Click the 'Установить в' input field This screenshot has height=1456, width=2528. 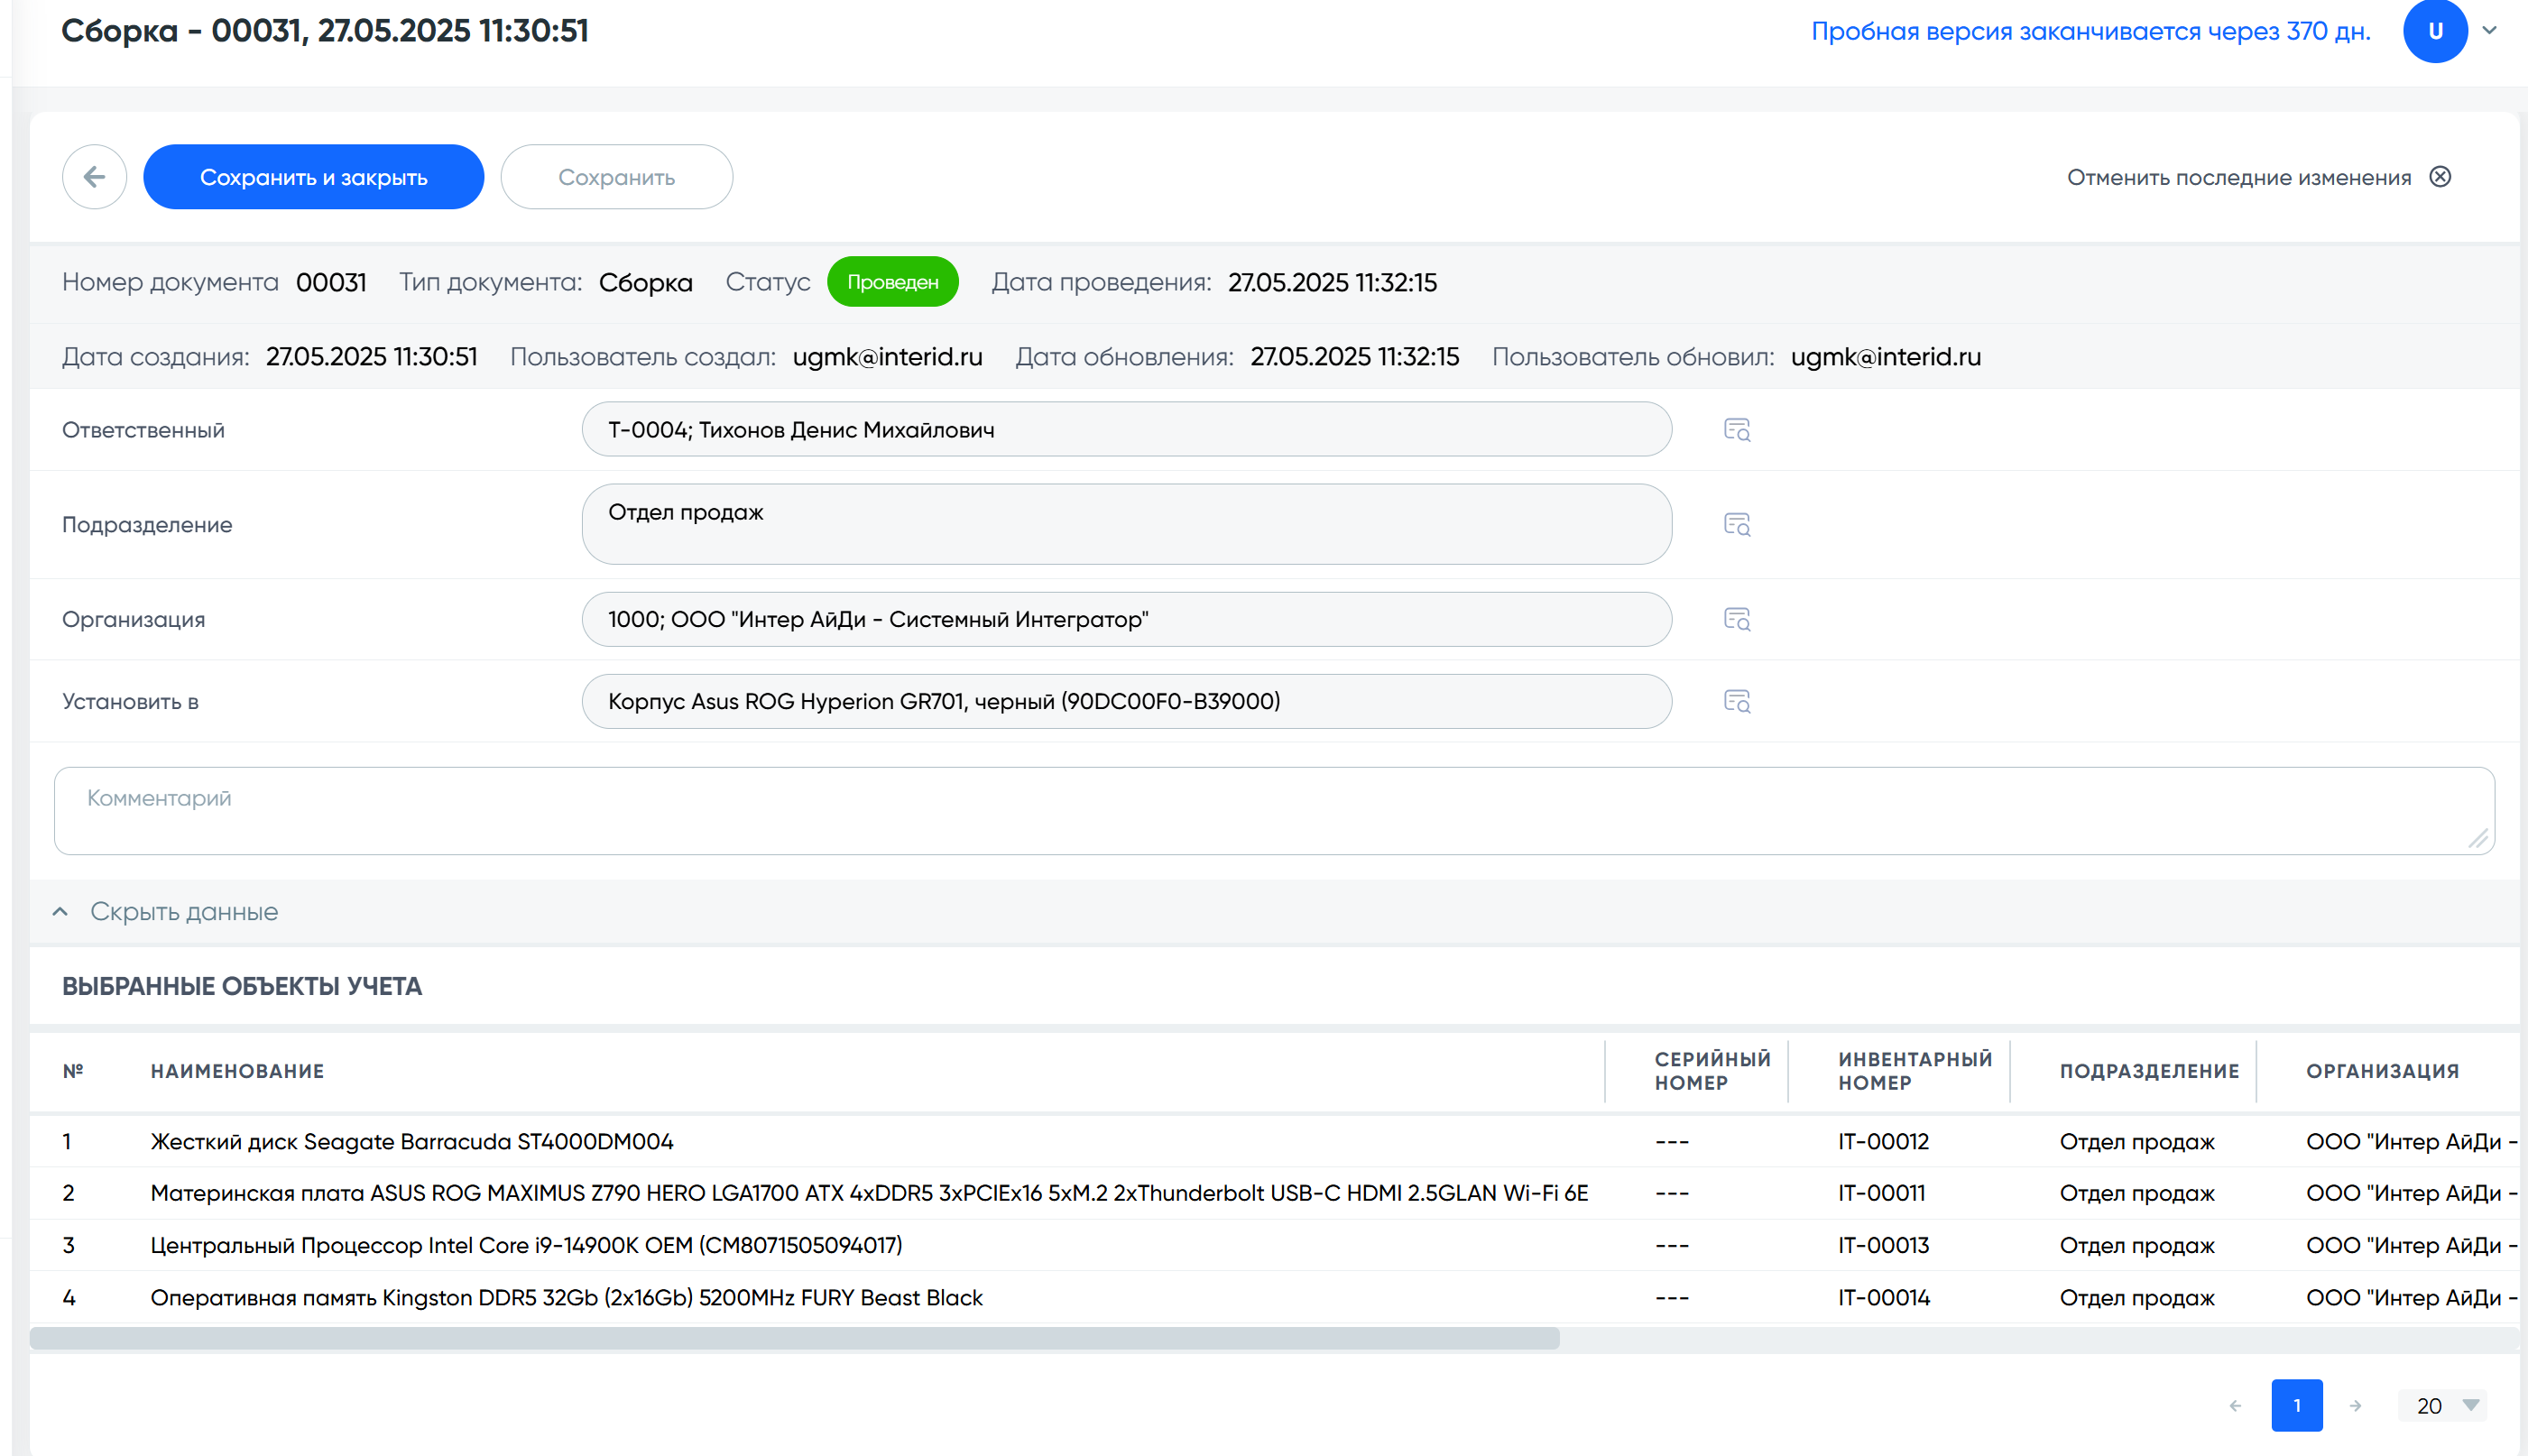(x=1126, y=701)
